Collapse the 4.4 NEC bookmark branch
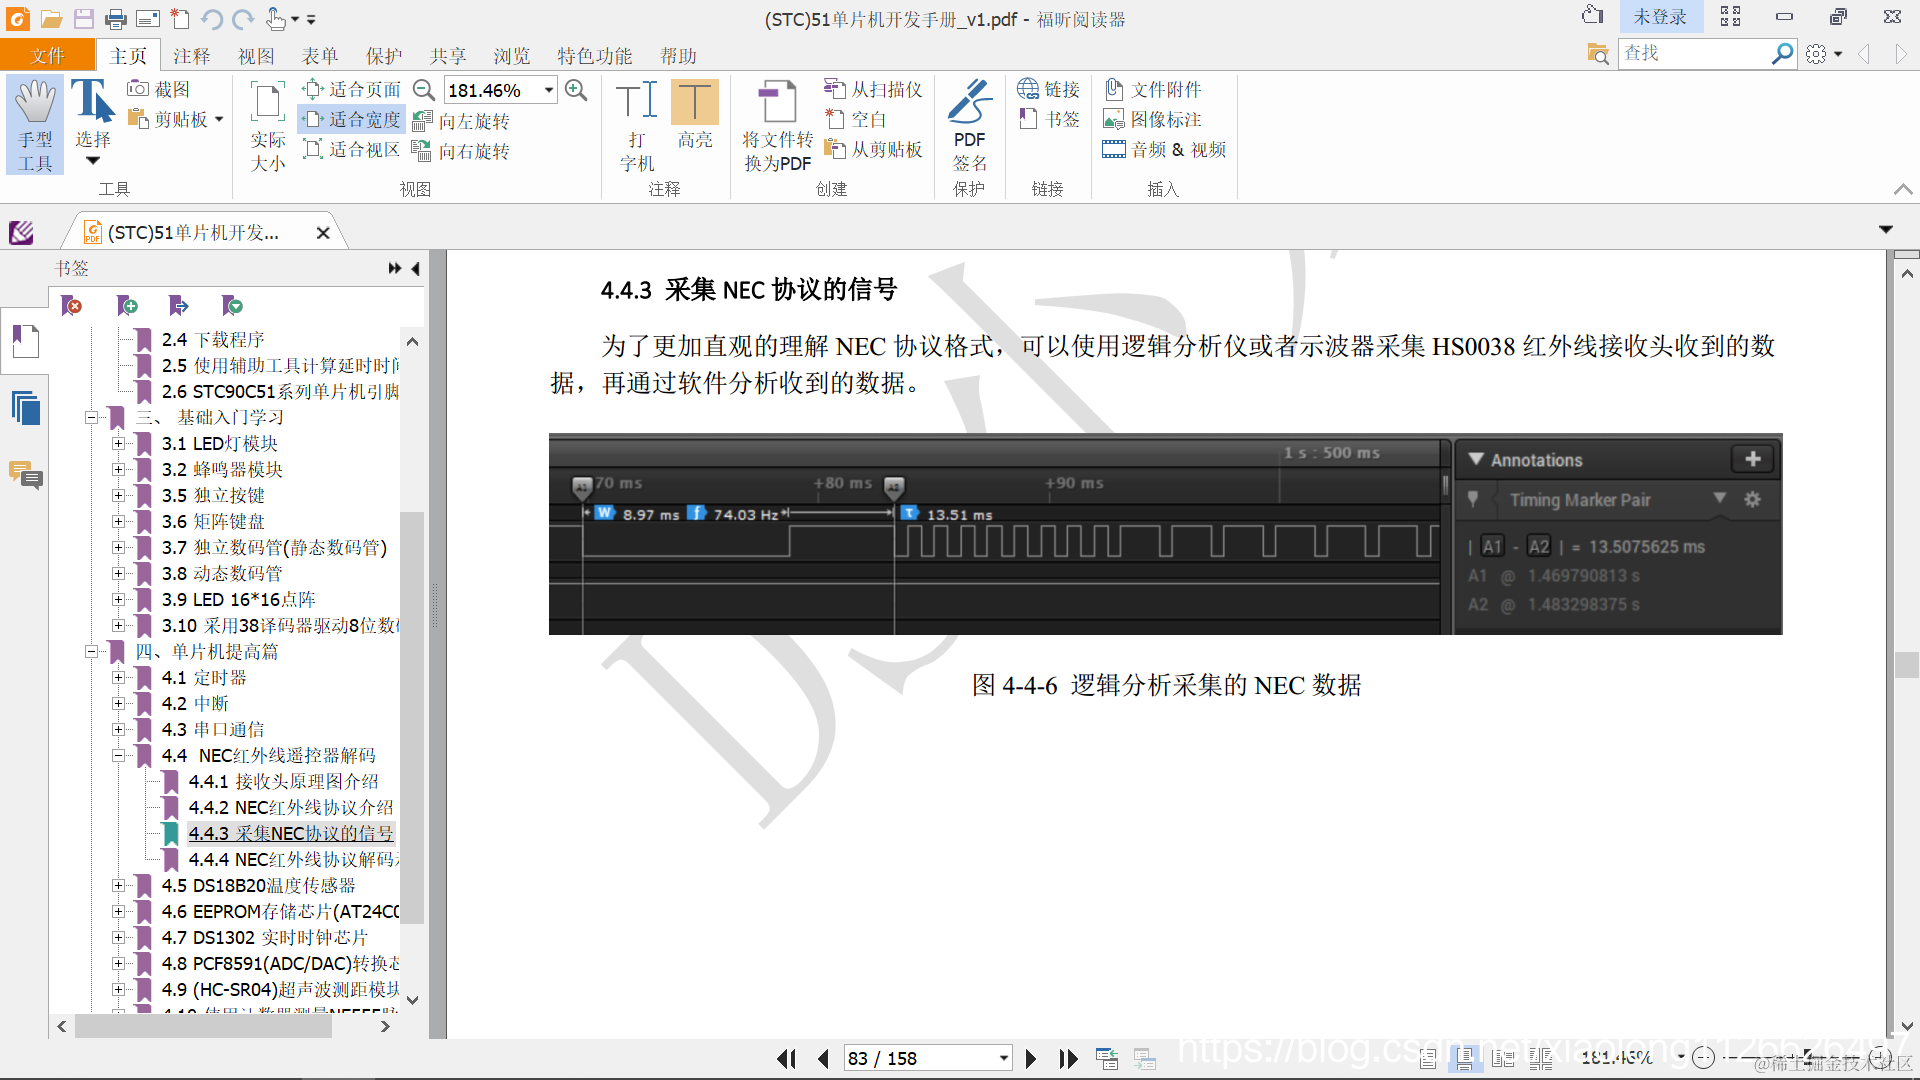This screenshot has width=1920, height=1080. point(118,756)
